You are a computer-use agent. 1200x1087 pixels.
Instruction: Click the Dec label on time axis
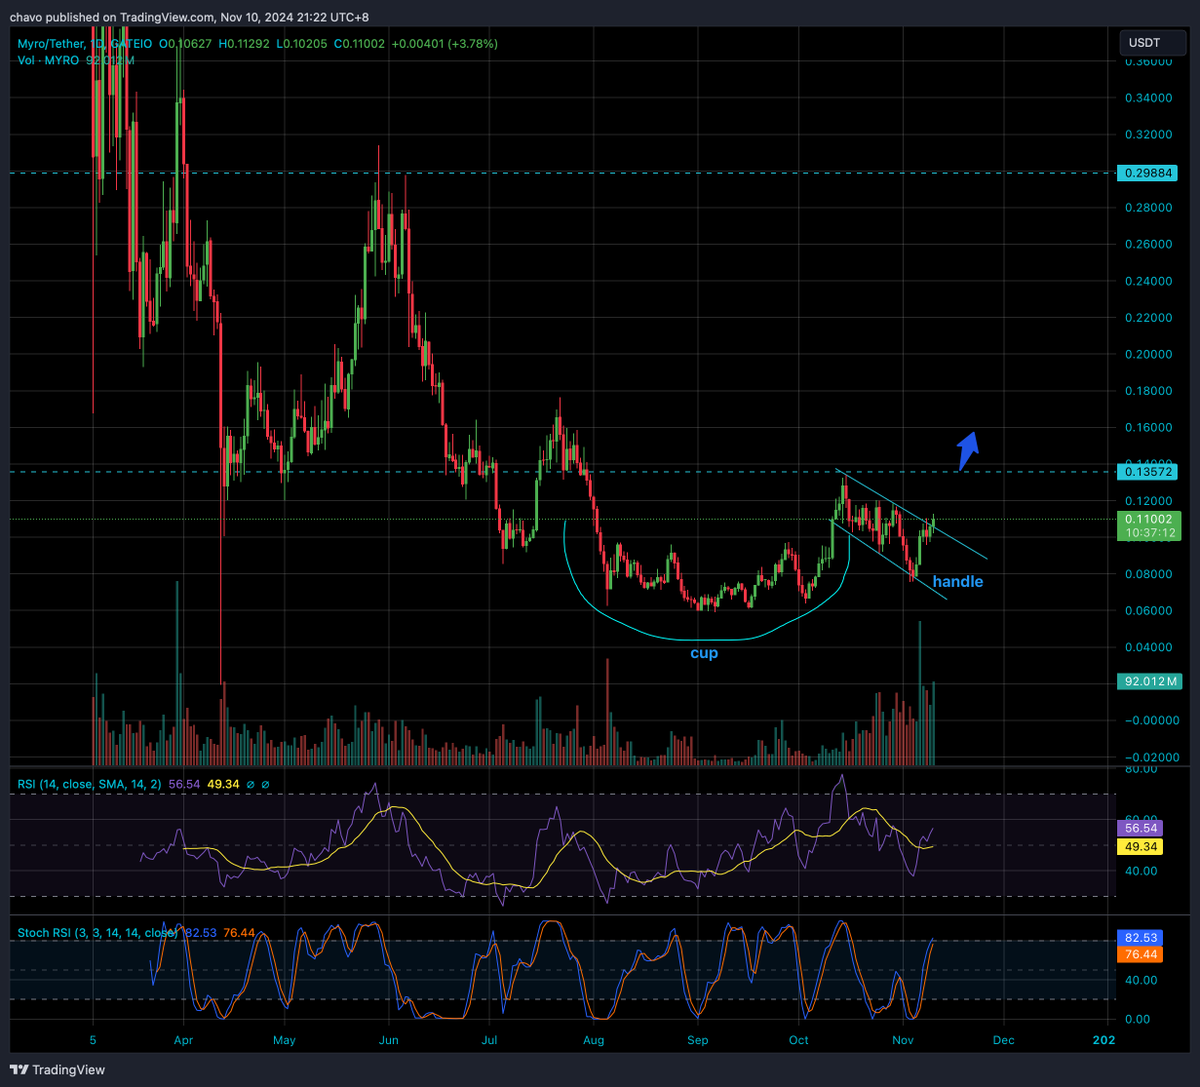pyautogui.click(x=1003, y=1040)
